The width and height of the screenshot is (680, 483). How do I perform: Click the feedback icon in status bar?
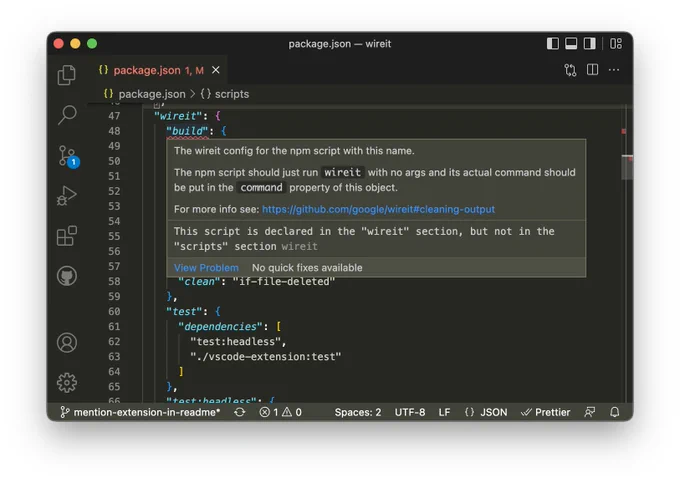[x=590, y=412]
